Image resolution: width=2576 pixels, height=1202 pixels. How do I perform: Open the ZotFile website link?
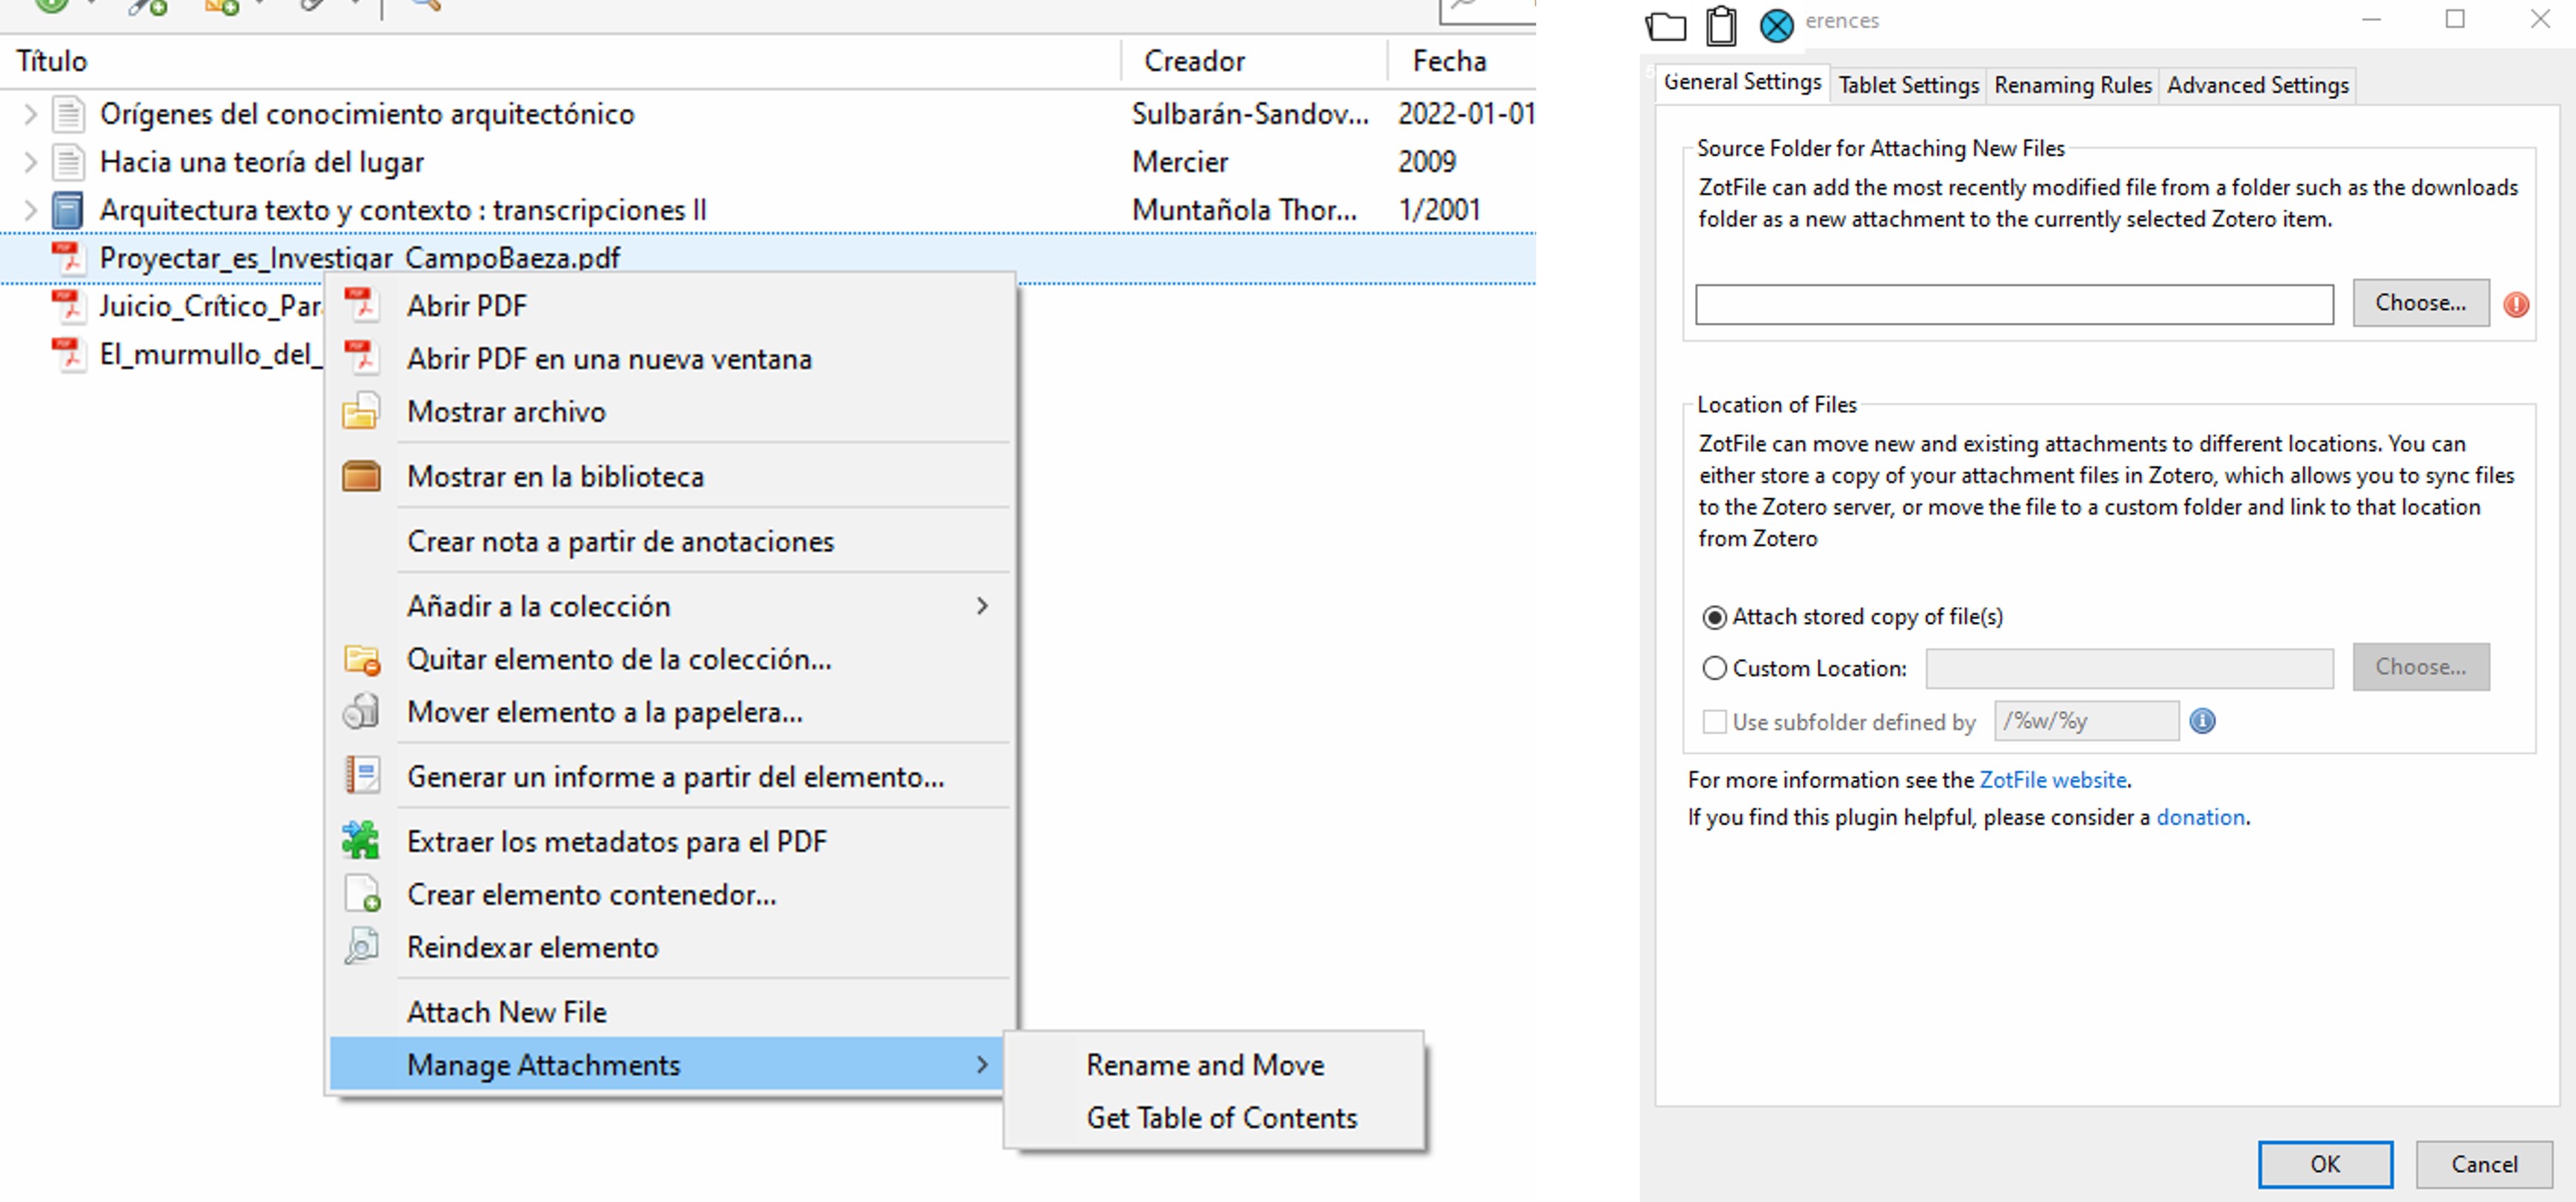click(2052, 780)
